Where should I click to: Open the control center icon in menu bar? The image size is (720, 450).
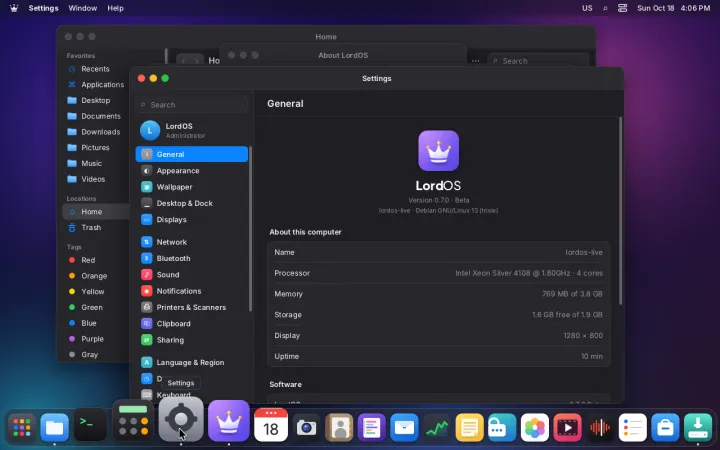point(623,8)
